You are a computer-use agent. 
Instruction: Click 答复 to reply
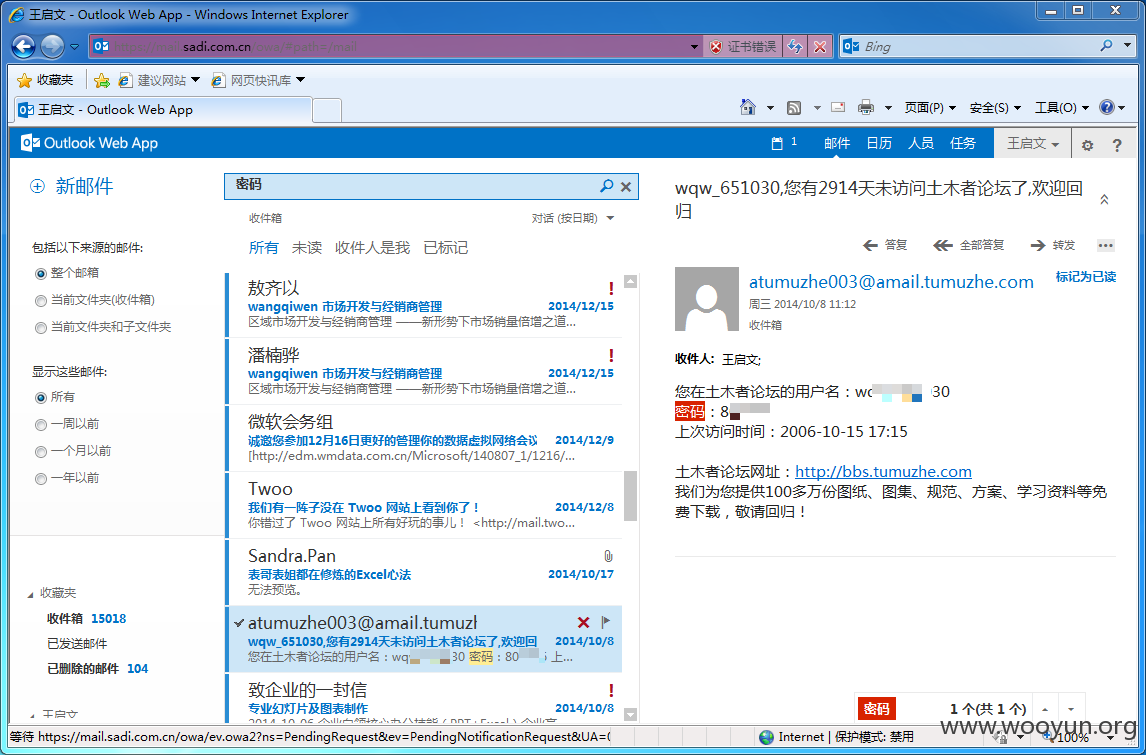coord(885,246)
